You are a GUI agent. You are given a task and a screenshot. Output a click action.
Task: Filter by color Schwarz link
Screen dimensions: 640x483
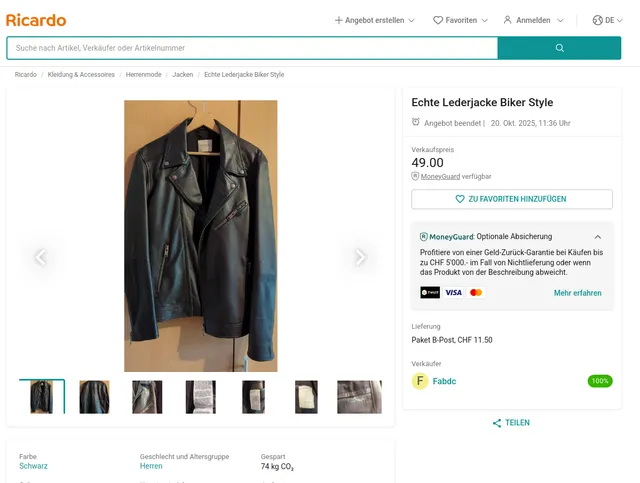33,466
